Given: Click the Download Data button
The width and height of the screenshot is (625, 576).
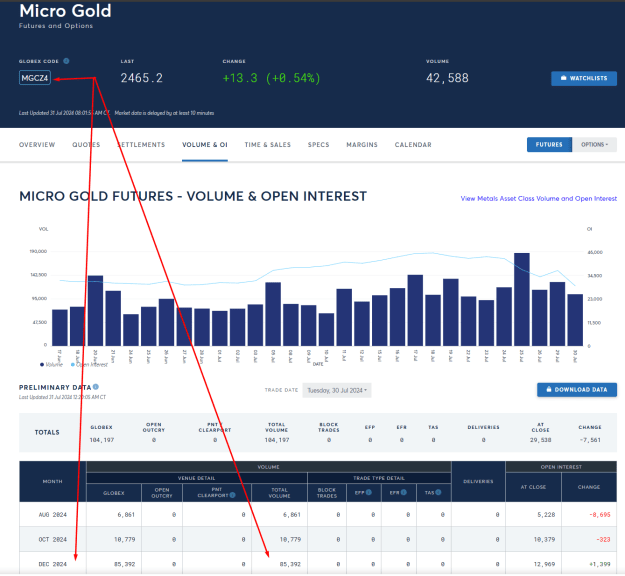Looking at the screenshot, I should point(577,389).
